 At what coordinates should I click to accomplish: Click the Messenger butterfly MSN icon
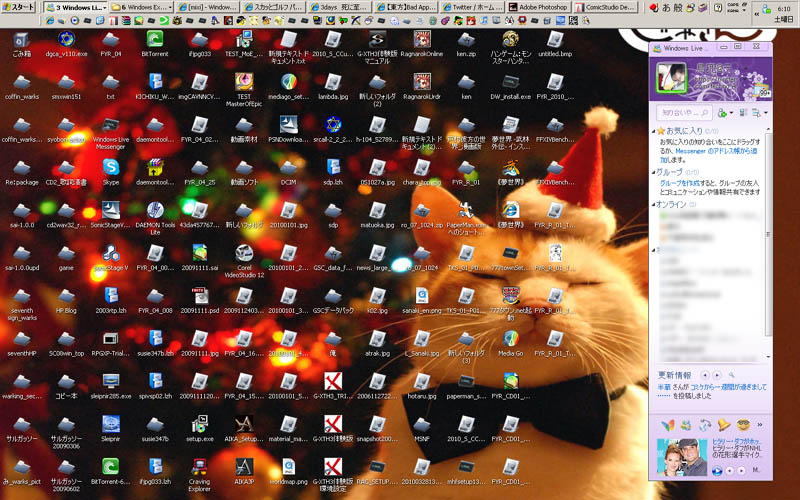tap(667, 424)
